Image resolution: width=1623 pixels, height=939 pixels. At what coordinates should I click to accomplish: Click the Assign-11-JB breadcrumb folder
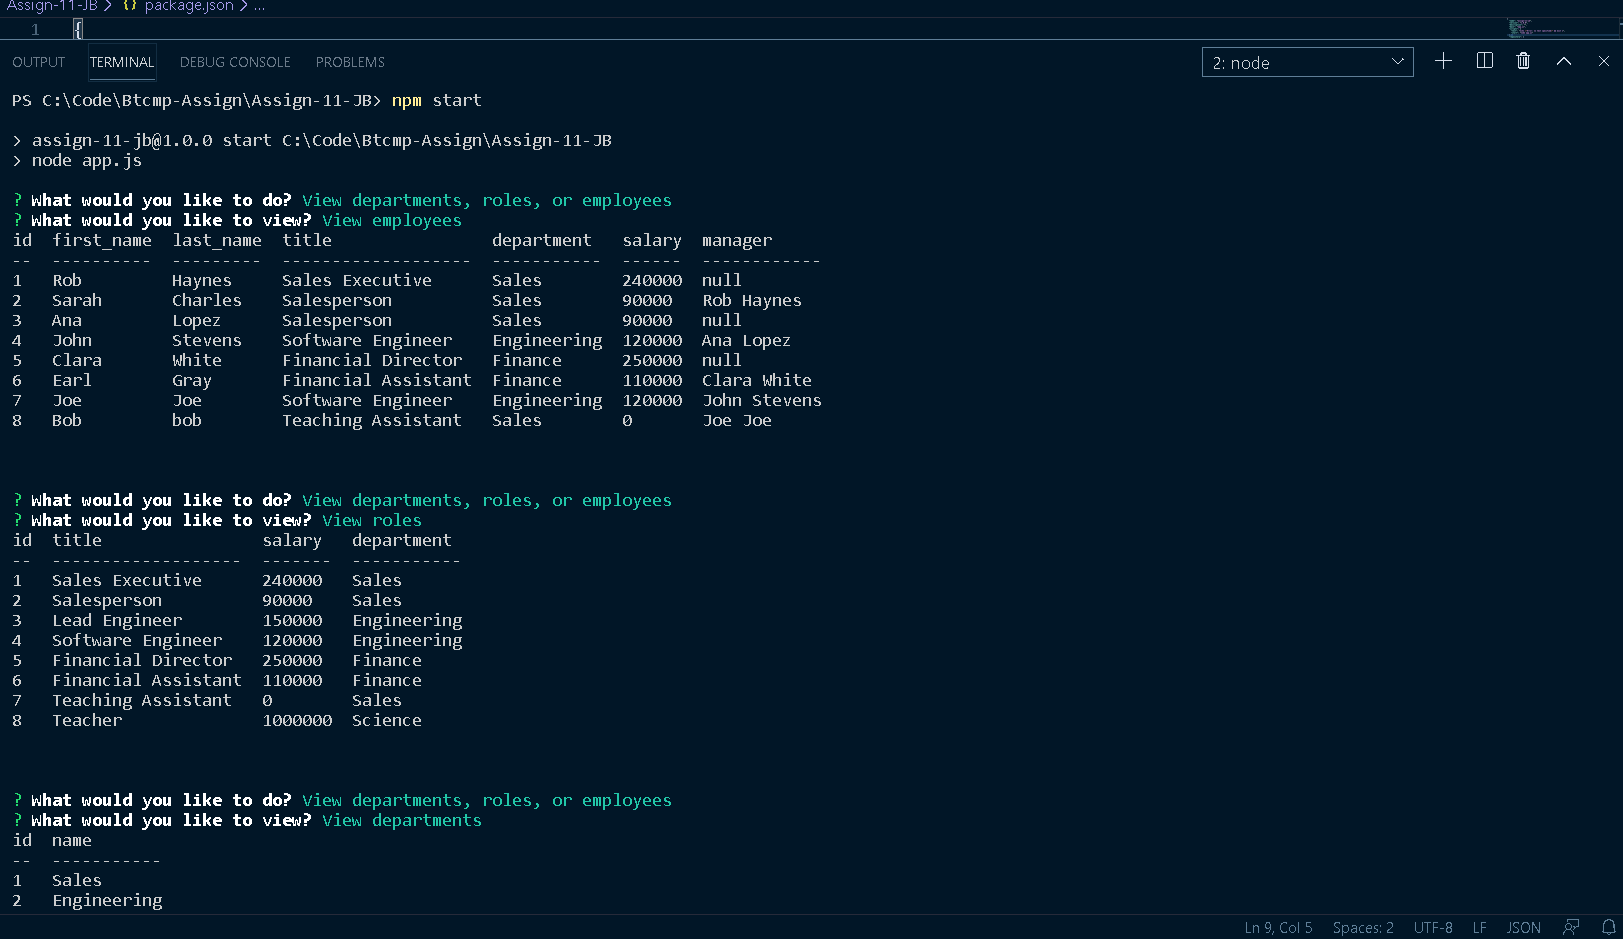[52, 6]
